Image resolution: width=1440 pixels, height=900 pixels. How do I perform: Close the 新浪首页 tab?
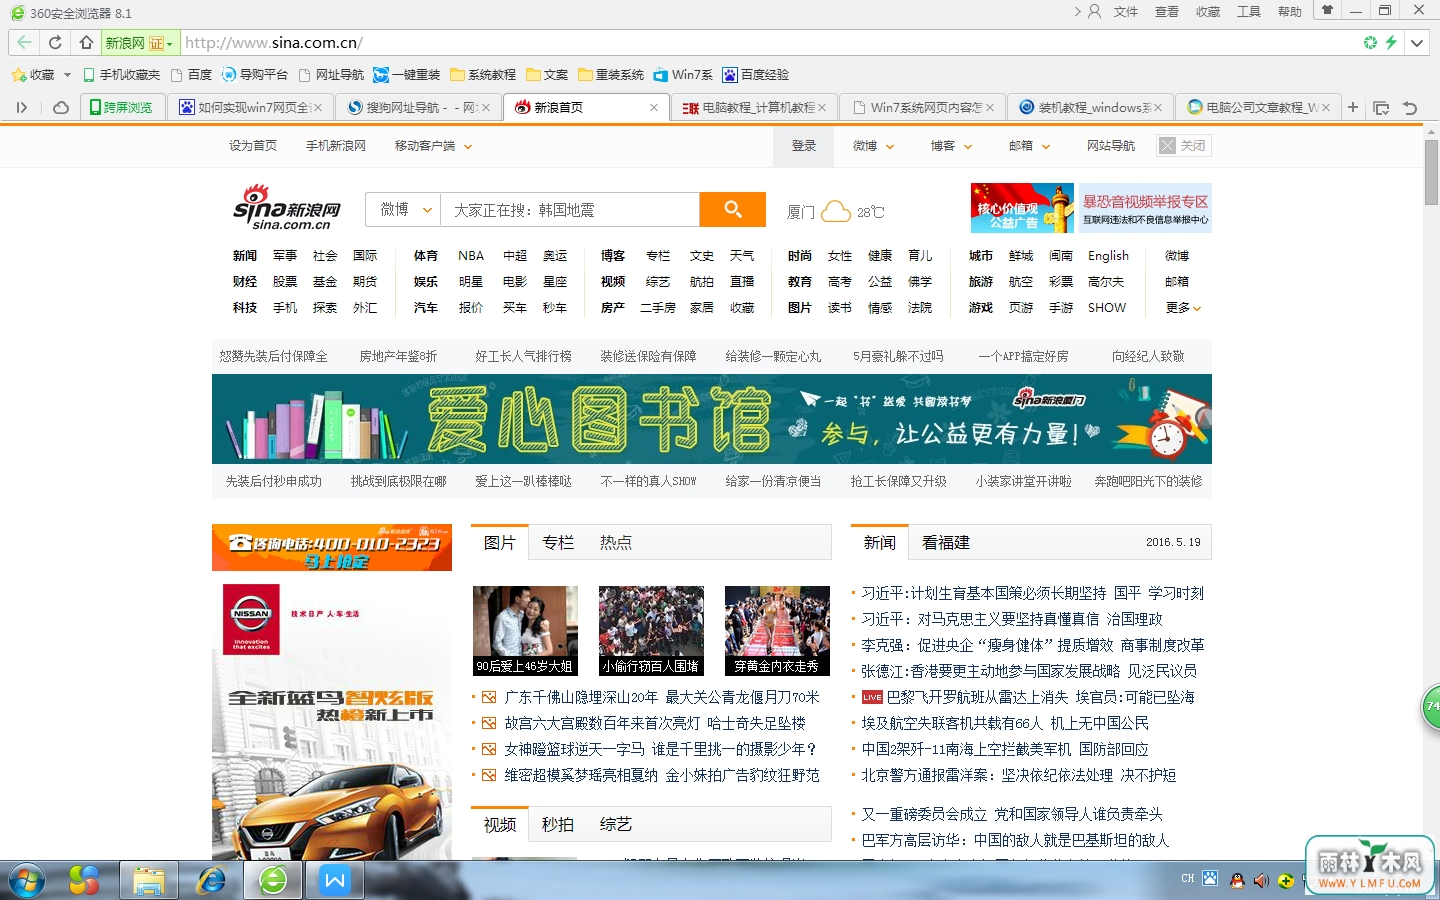coord(653,107)
